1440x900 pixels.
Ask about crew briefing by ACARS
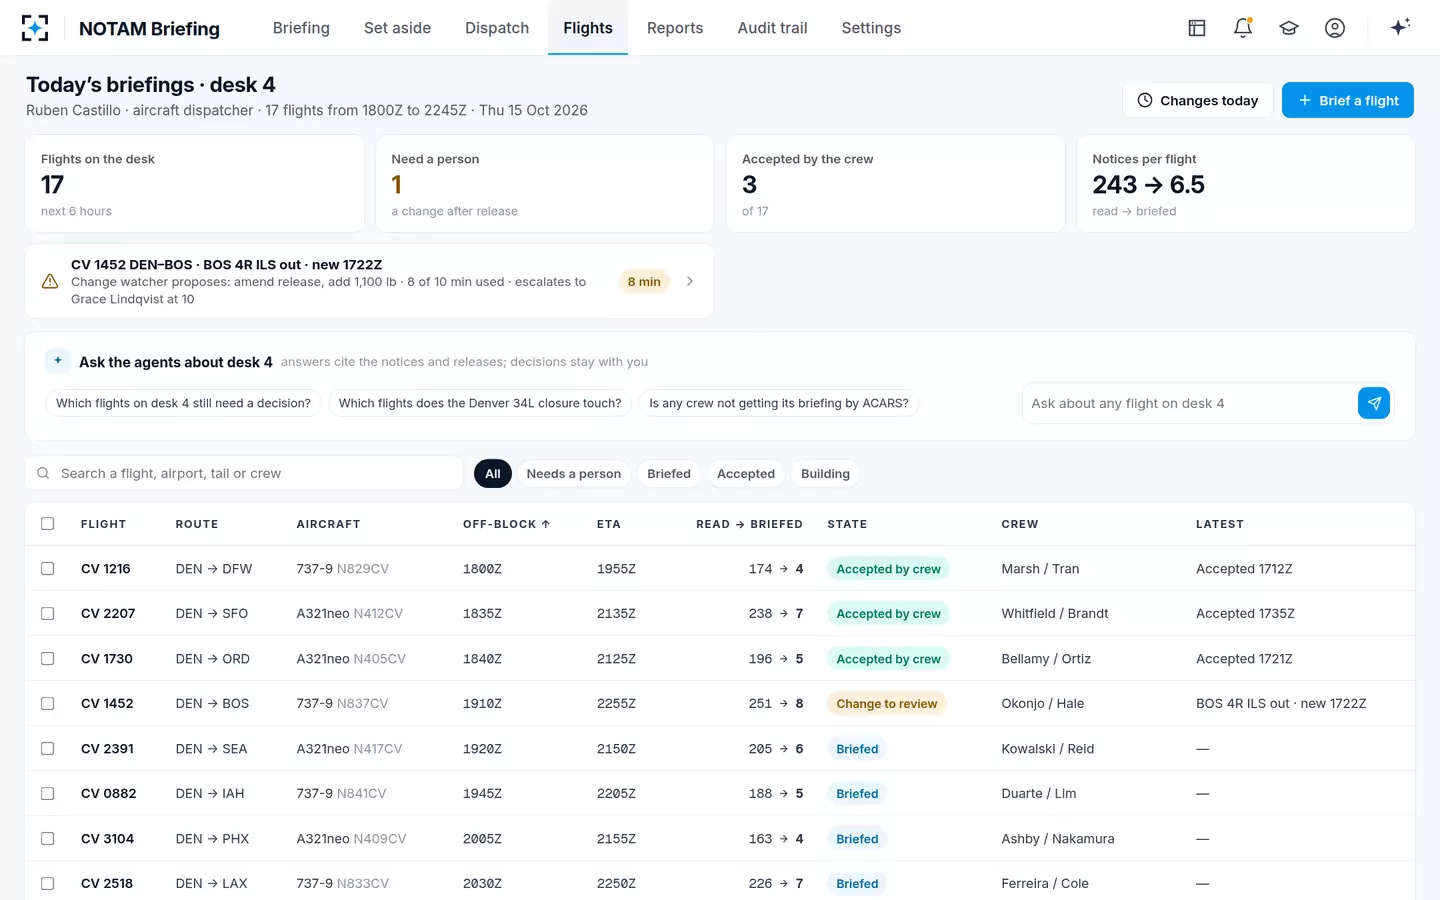[779, 403]
